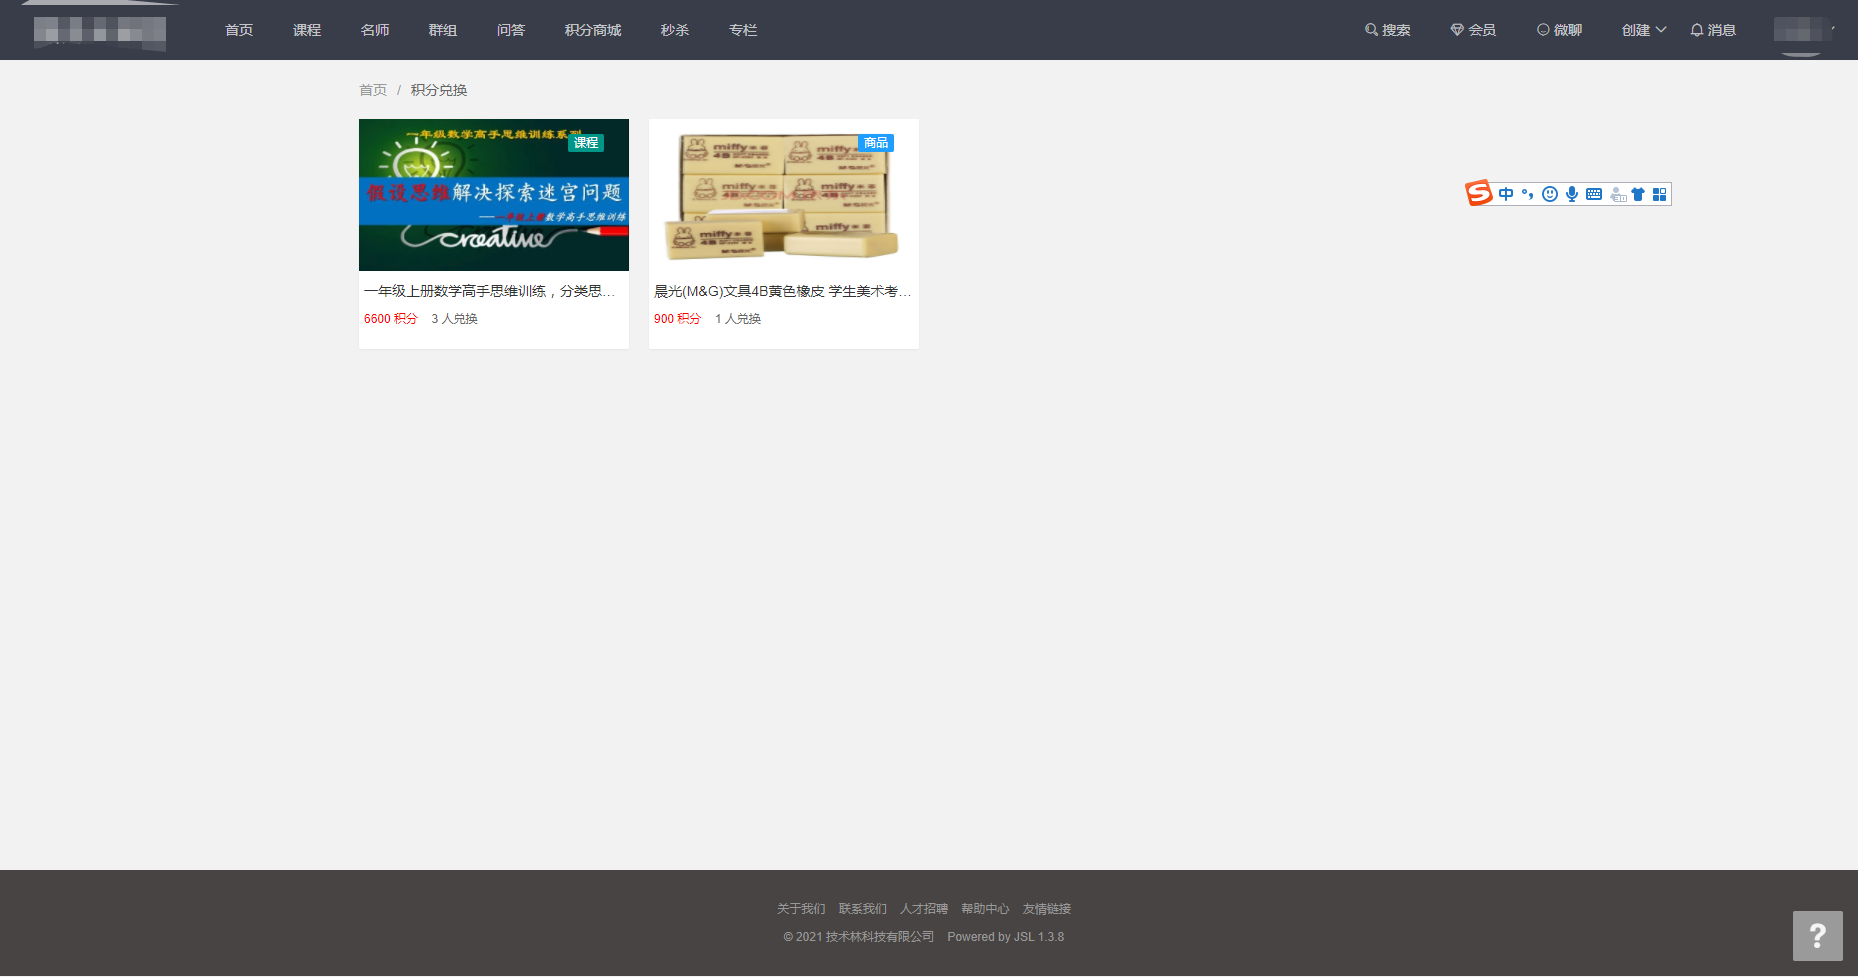
Task: Click the Sogou input method logo
Action: tap(1479, 193)
